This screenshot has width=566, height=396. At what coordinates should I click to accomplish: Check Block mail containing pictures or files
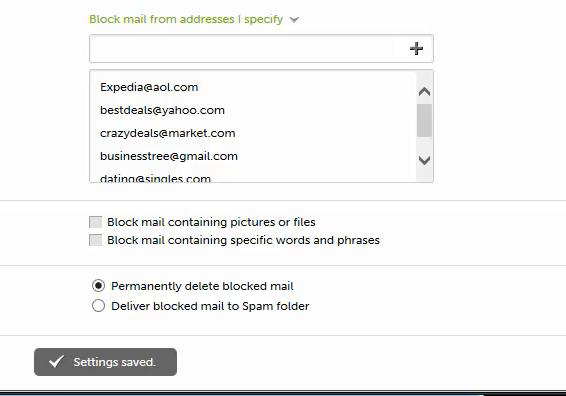[x=95, y=222]
